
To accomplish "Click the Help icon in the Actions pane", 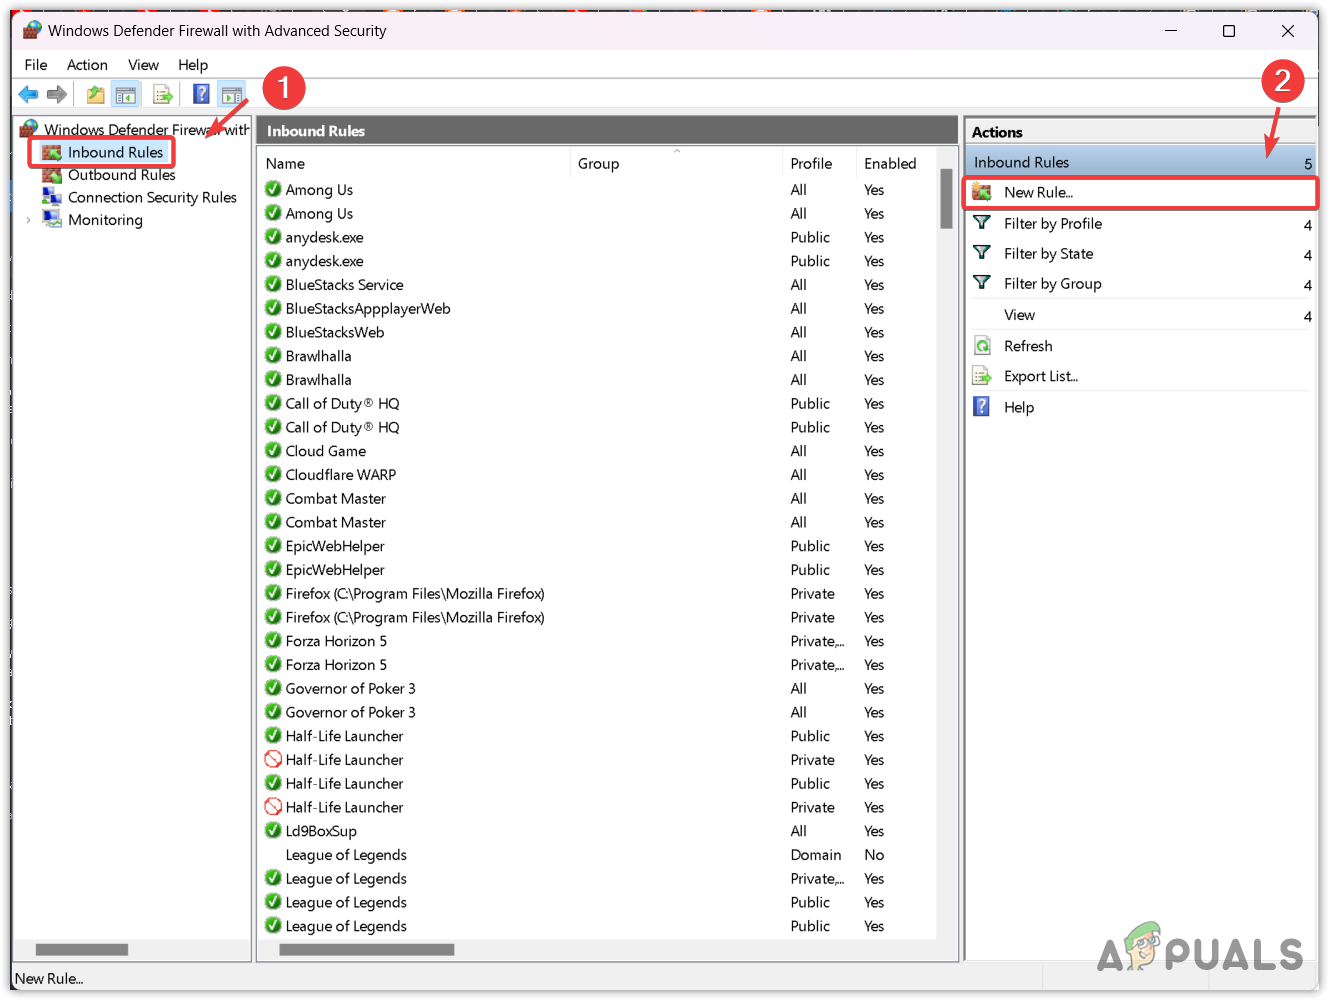I will [x=982, y=407].
